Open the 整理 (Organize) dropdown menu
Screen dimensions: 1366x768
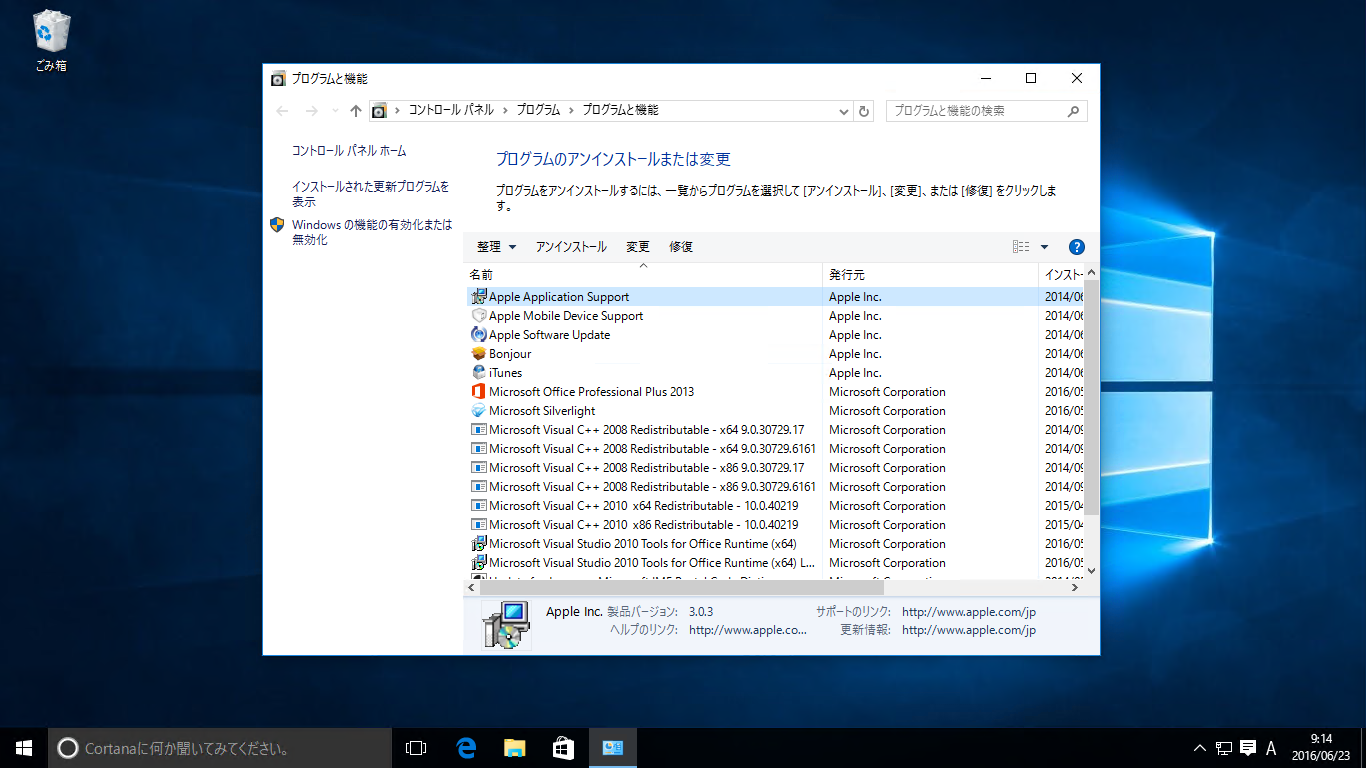495,246
